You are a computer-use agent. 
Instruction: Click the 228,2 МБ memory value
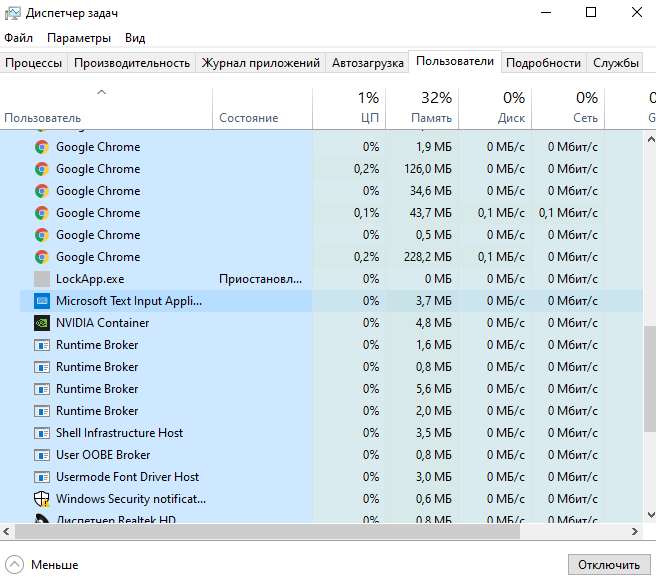[428, 257]
